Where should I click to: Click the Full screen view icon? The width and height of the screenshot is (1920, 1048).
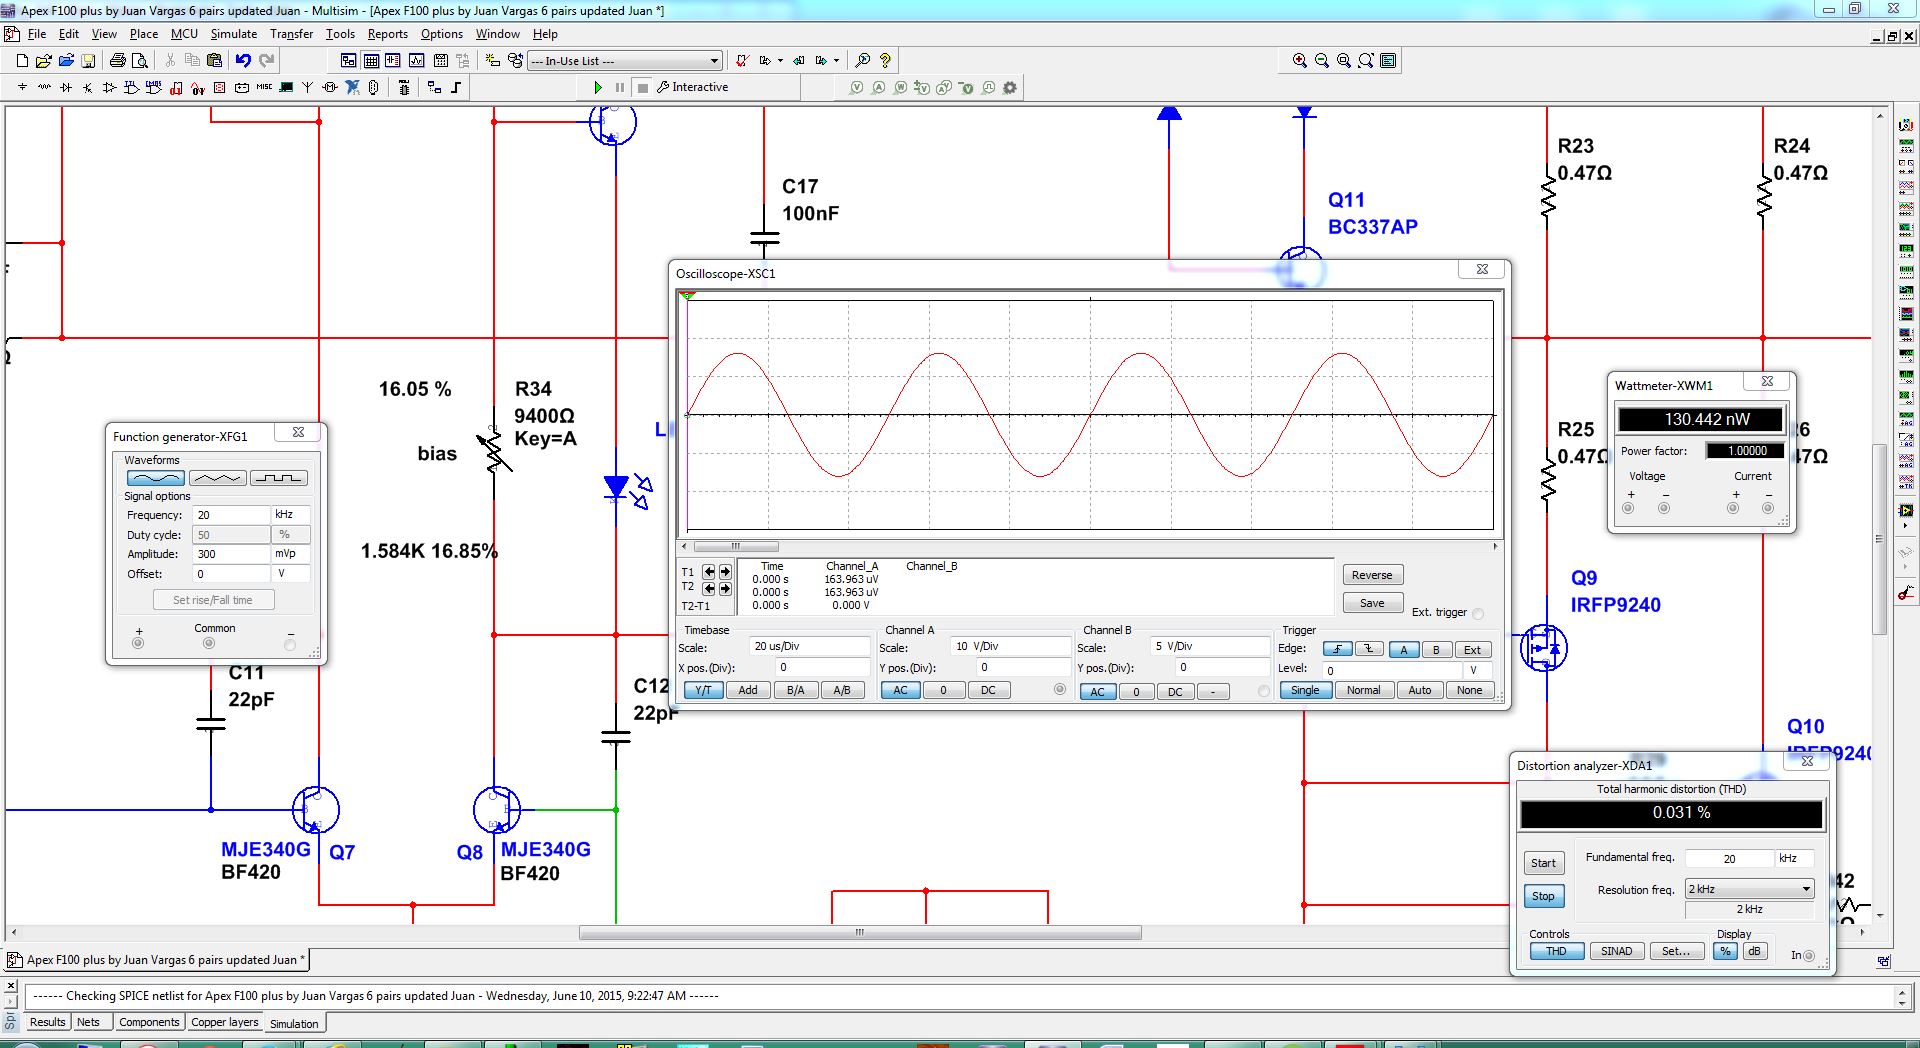[1388, 60]
